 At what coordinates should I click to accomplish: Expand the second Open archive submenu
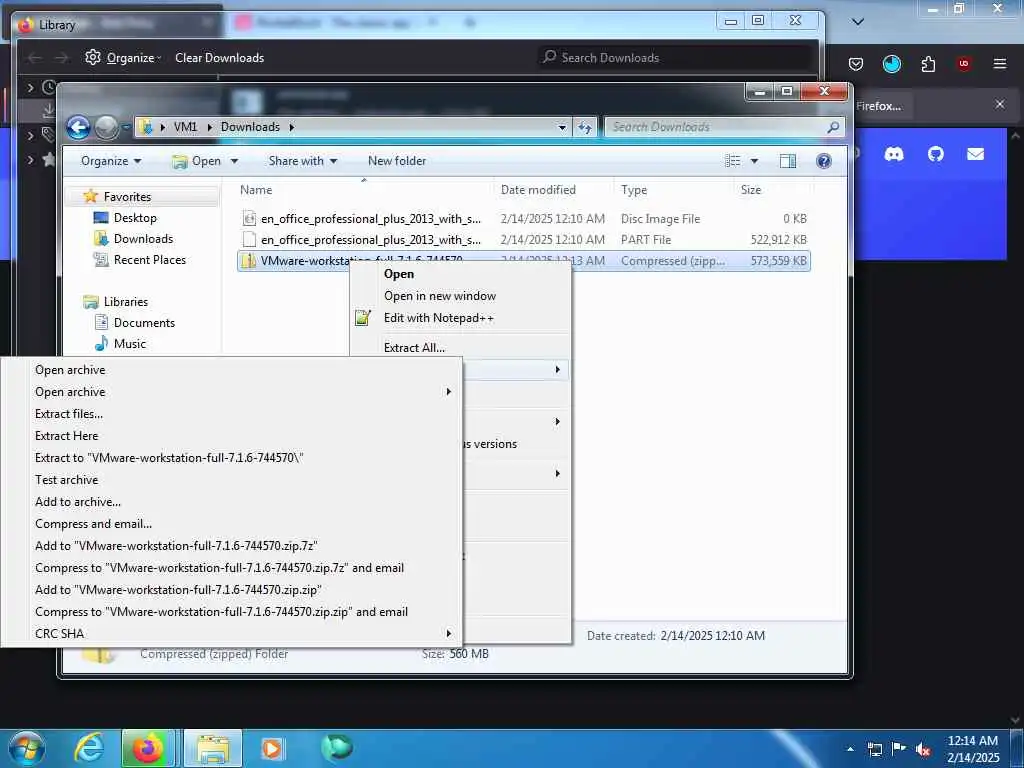[231, 392]
